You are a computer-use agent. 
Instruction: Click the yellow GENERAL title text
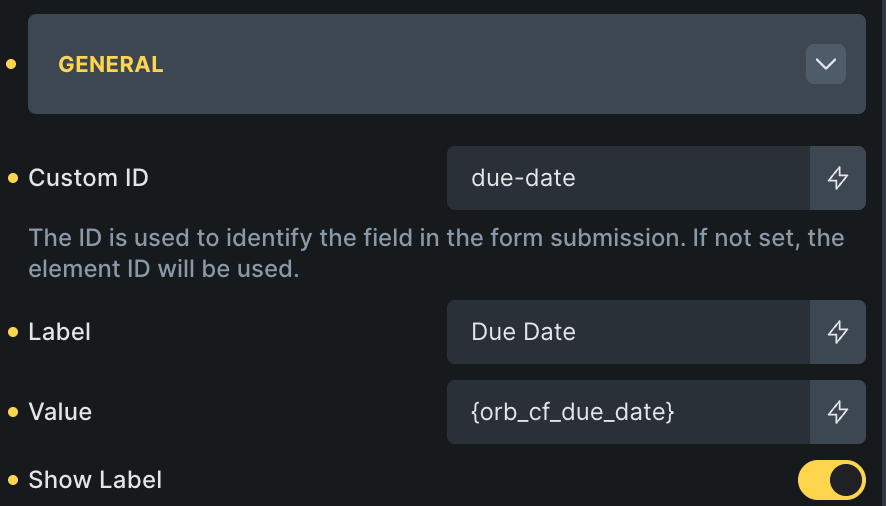pyautogui.click(x=111, y=64)
